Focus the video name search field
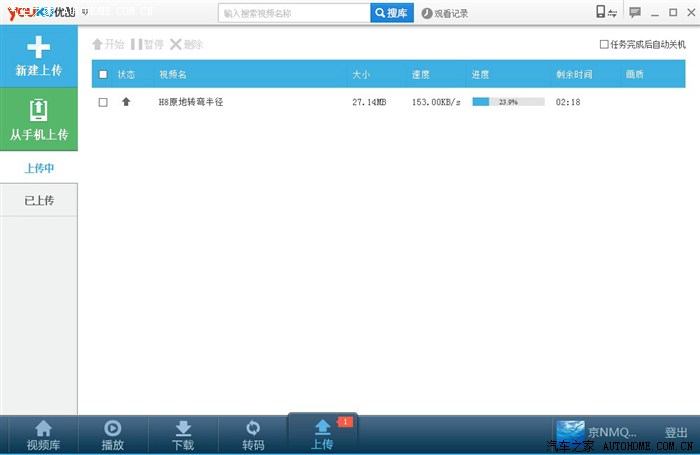The width and height of the screenshot is (700, 455). click(294, 14)
